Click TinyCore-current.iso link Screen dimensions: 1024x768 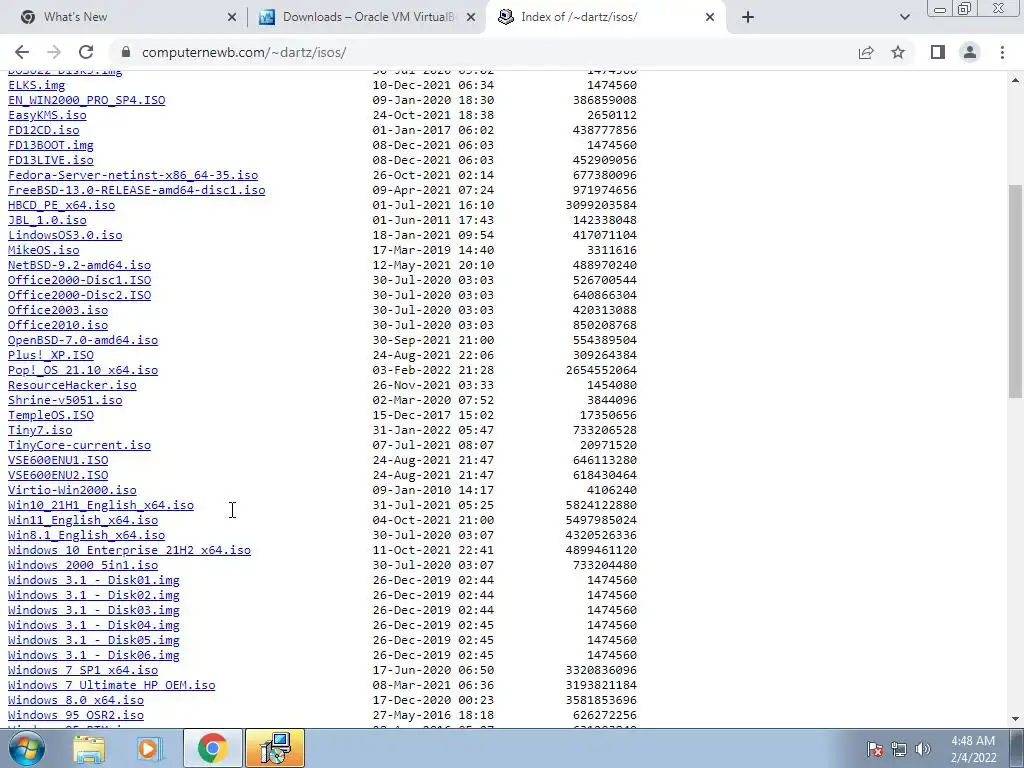[x=80, y=445]
